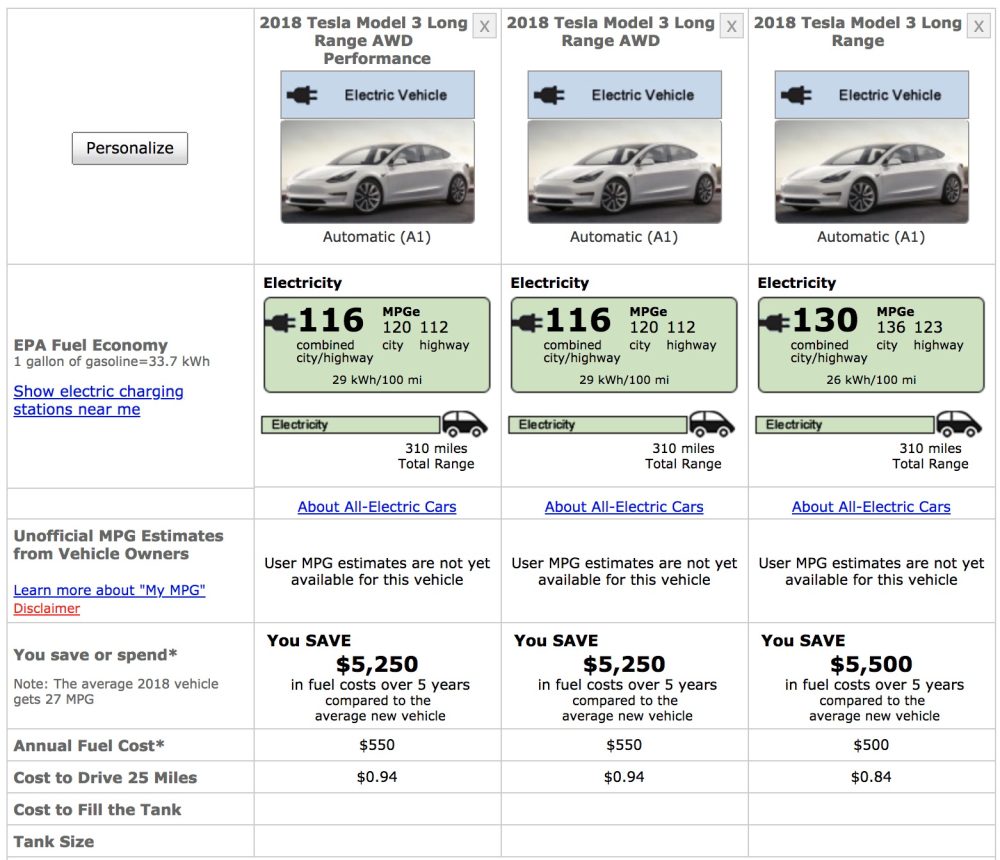The height and width of the screenshot is (860, 1000).
Task: Close the 2018 Tesla Model 3 Long Range column
Action: pos(978,26)
